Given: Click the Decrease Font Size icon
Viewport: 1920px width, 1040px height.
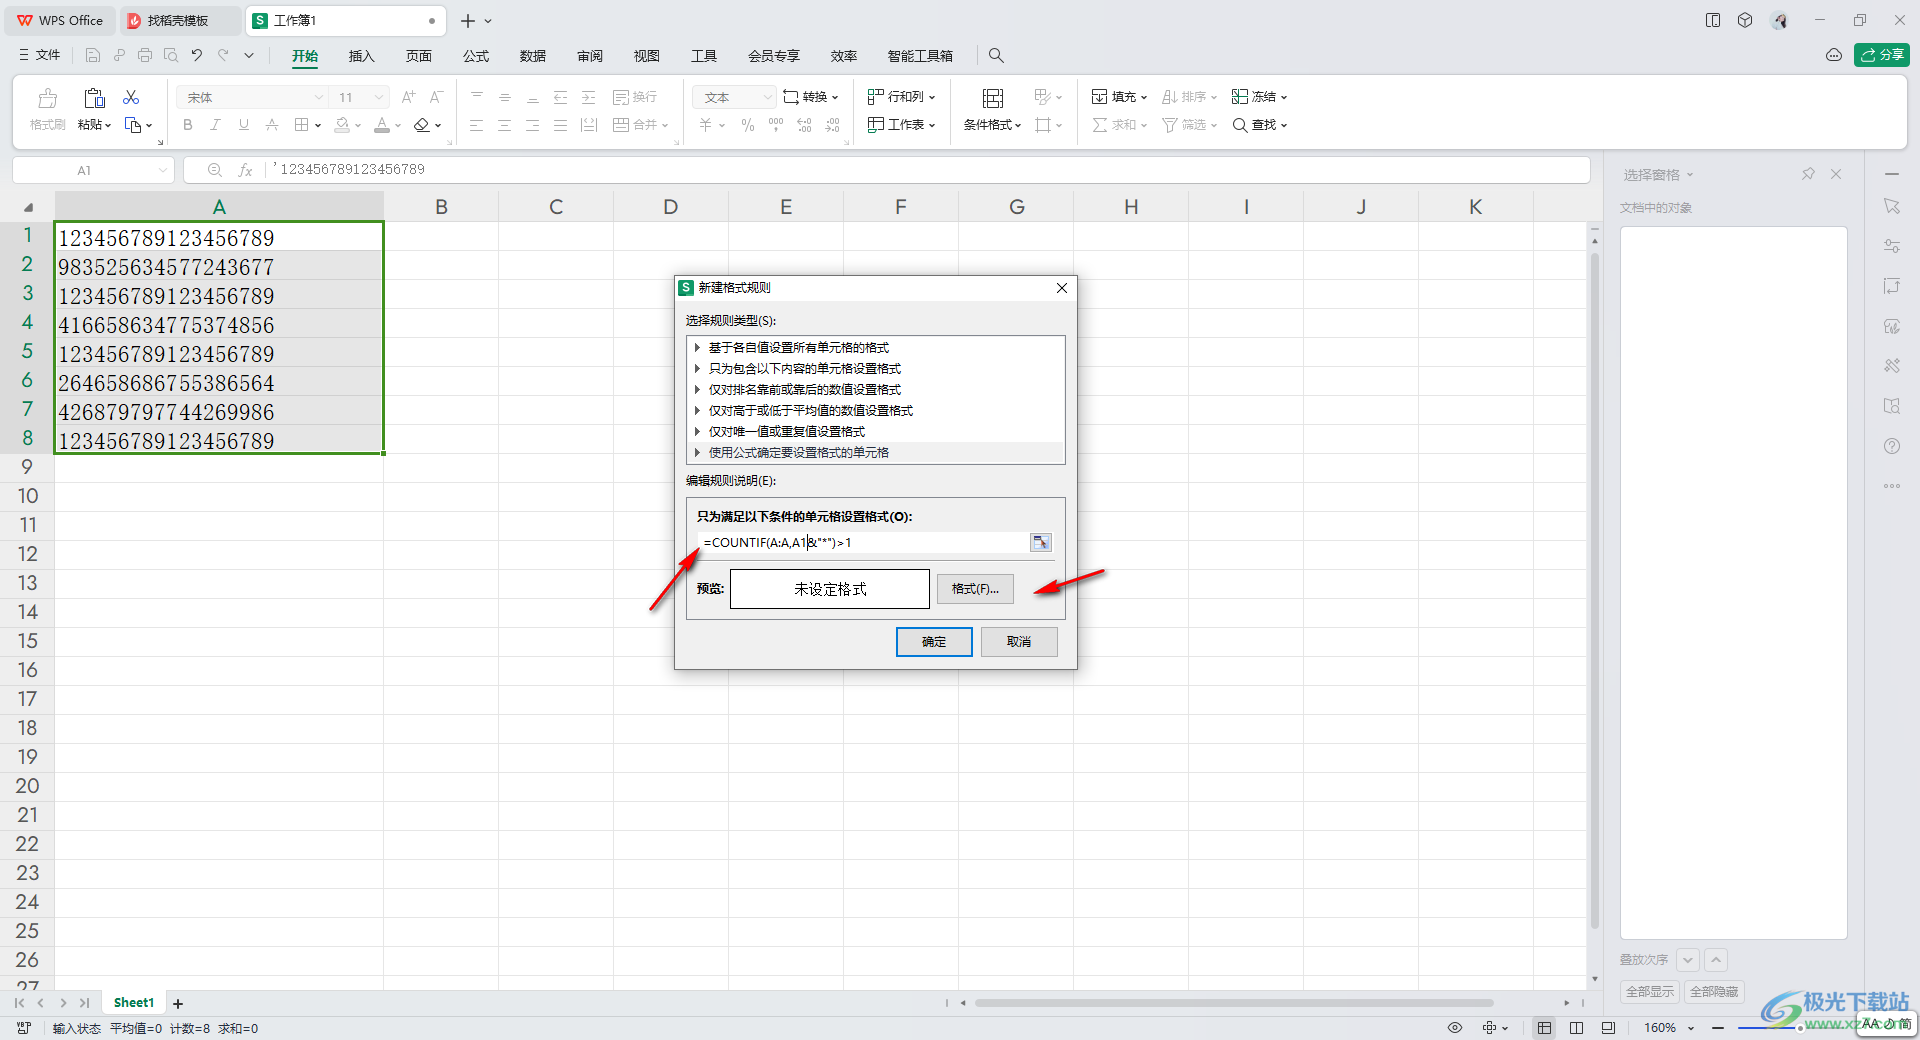Looking at the screenshot, I should click(x=436, y=97).
